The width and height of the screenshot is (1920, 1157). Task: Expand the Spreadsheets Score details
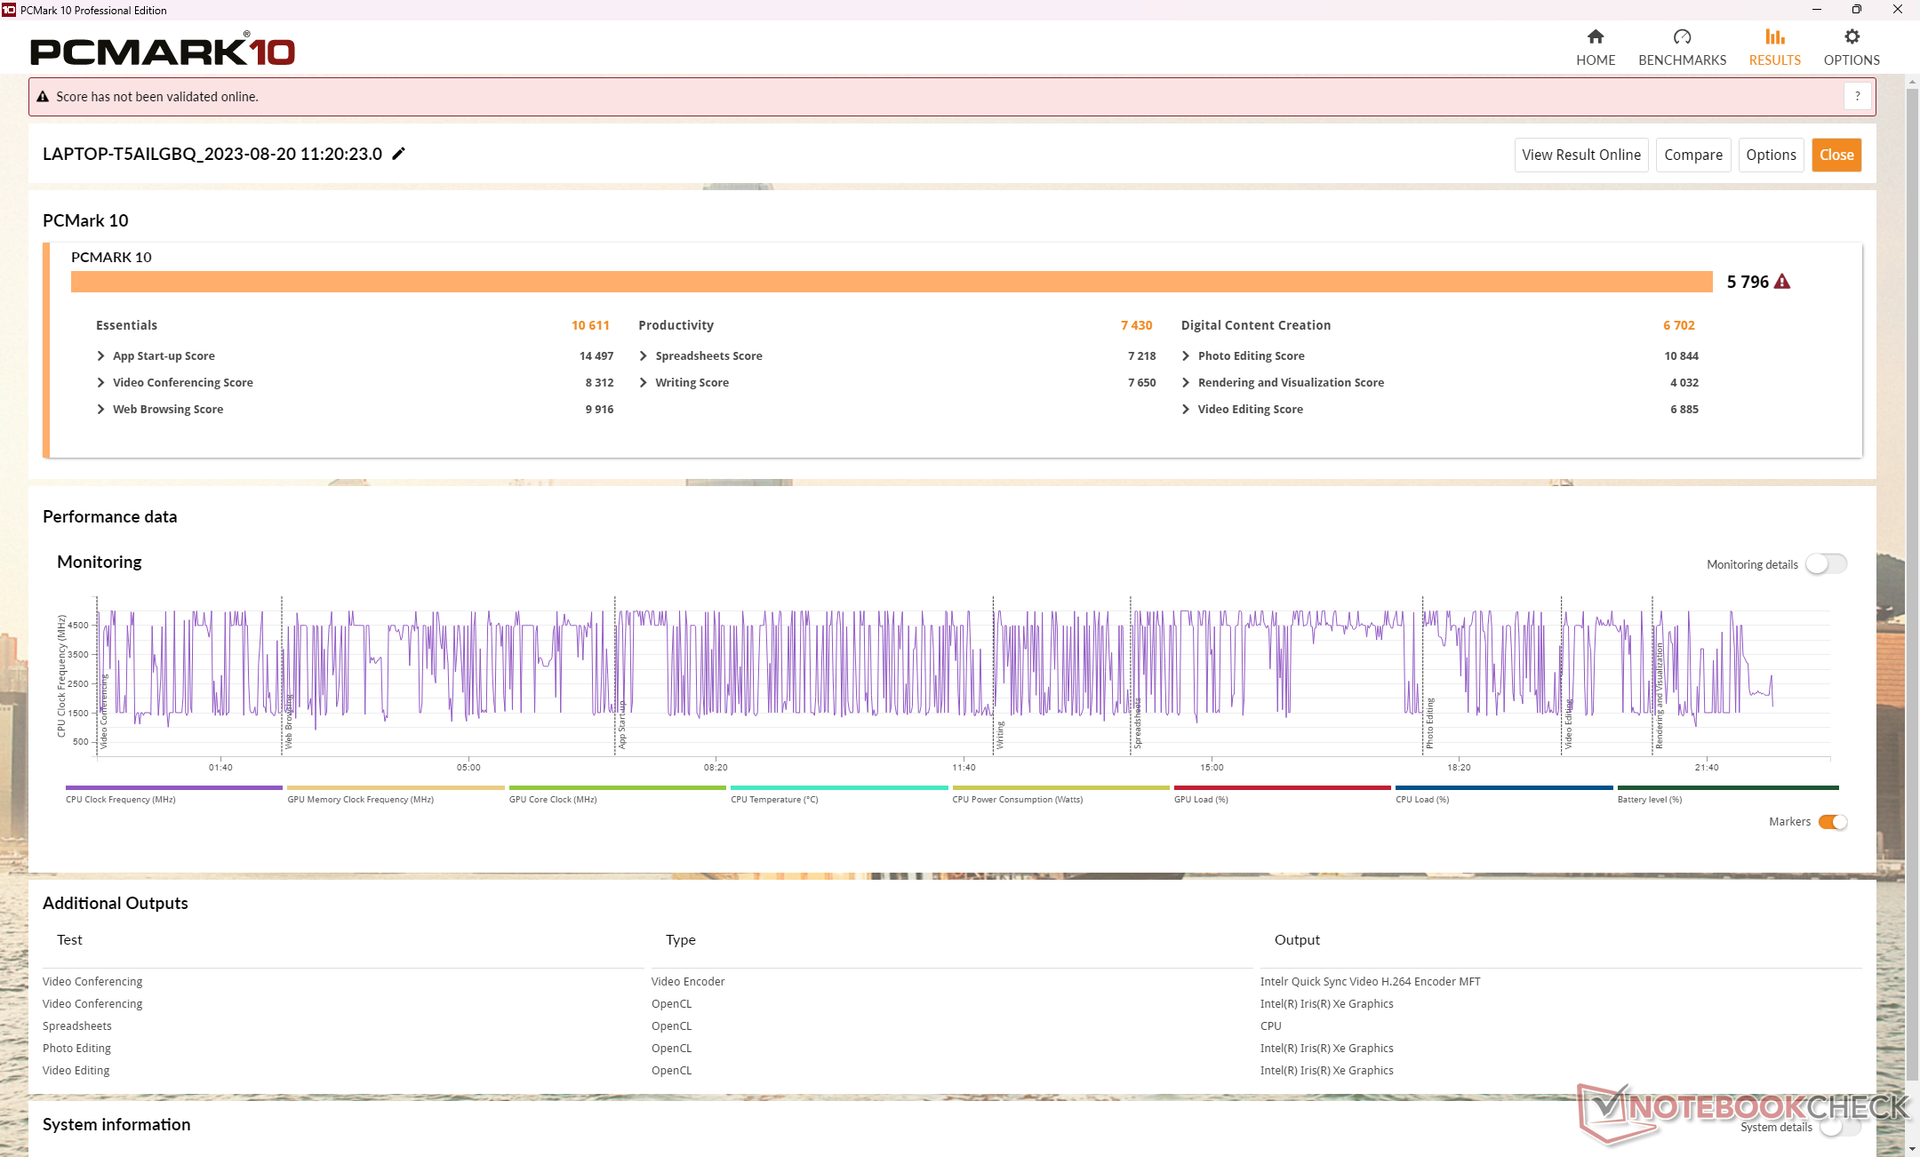(x=643, y=356)
